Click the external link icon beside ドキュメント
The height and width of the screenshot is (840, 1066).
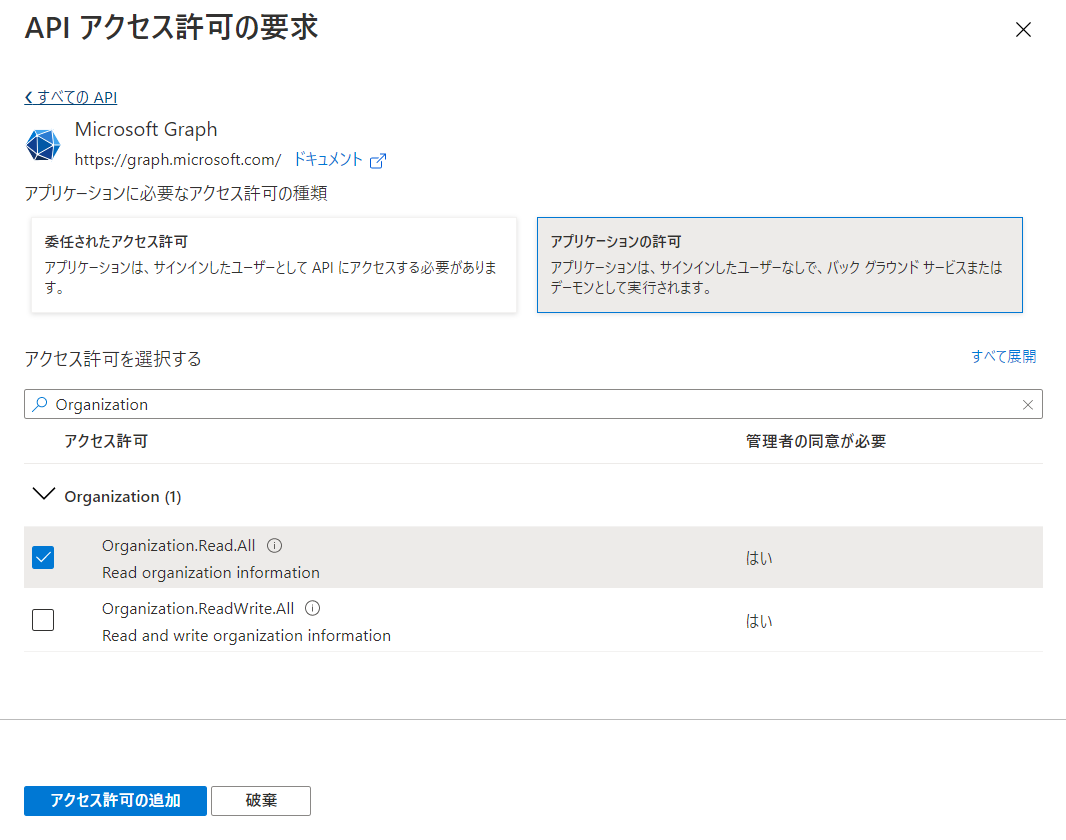[x=378, y=160]
